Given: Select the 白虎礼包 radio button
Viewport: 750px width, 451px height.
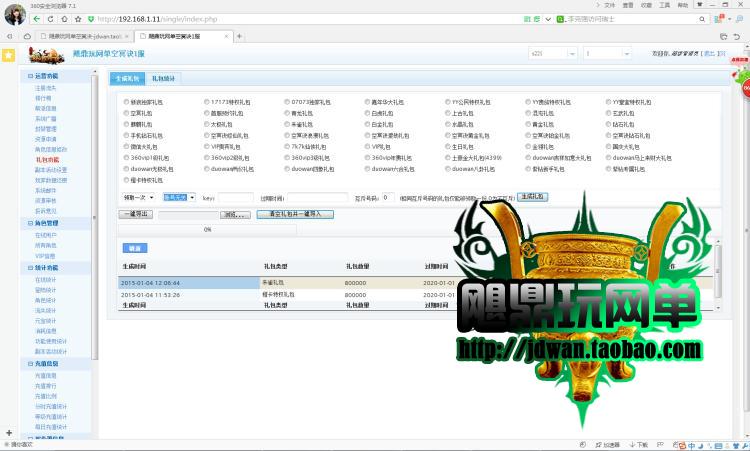Looking at the screenshot, I should click(367, 113).
